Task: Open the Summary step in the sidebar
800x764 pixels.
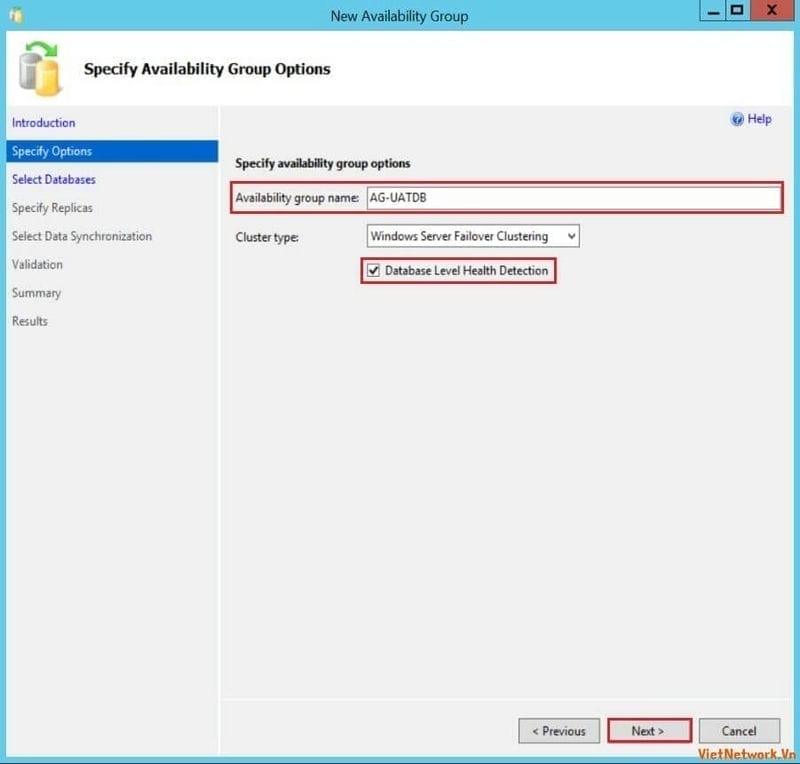Action: pos(36,293)
